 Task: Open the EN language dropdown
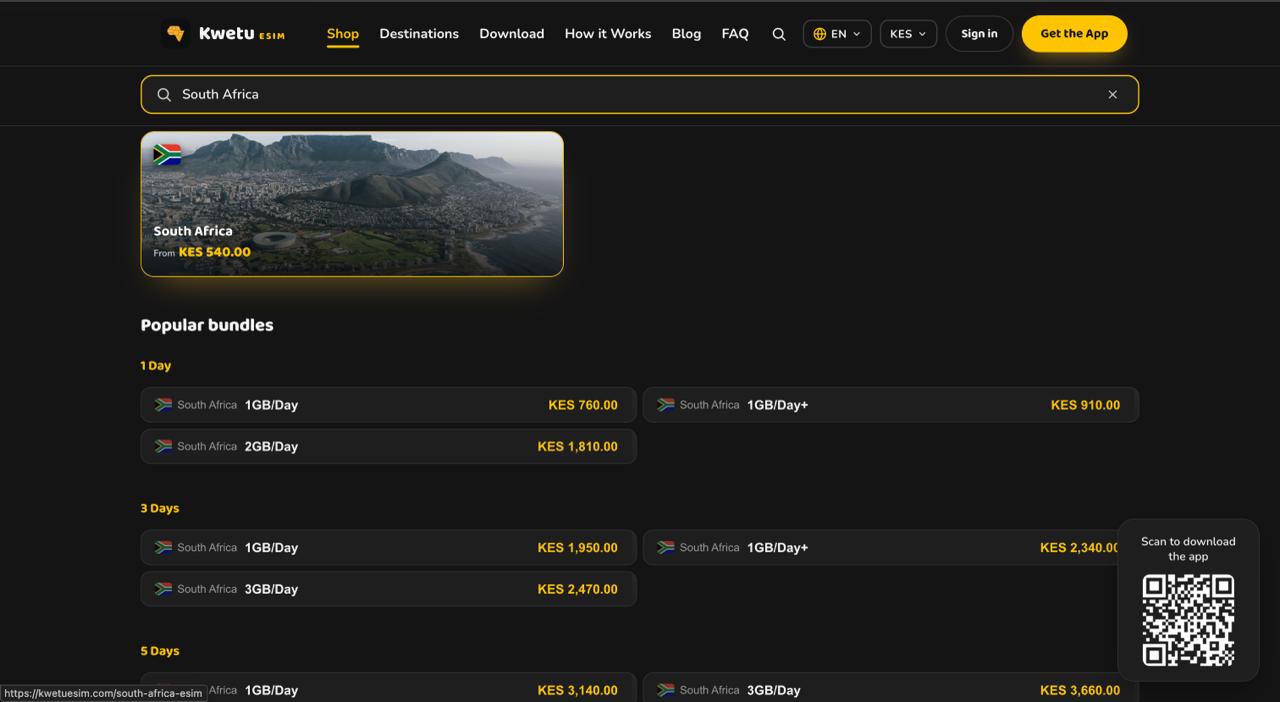(x=837, y=34)
